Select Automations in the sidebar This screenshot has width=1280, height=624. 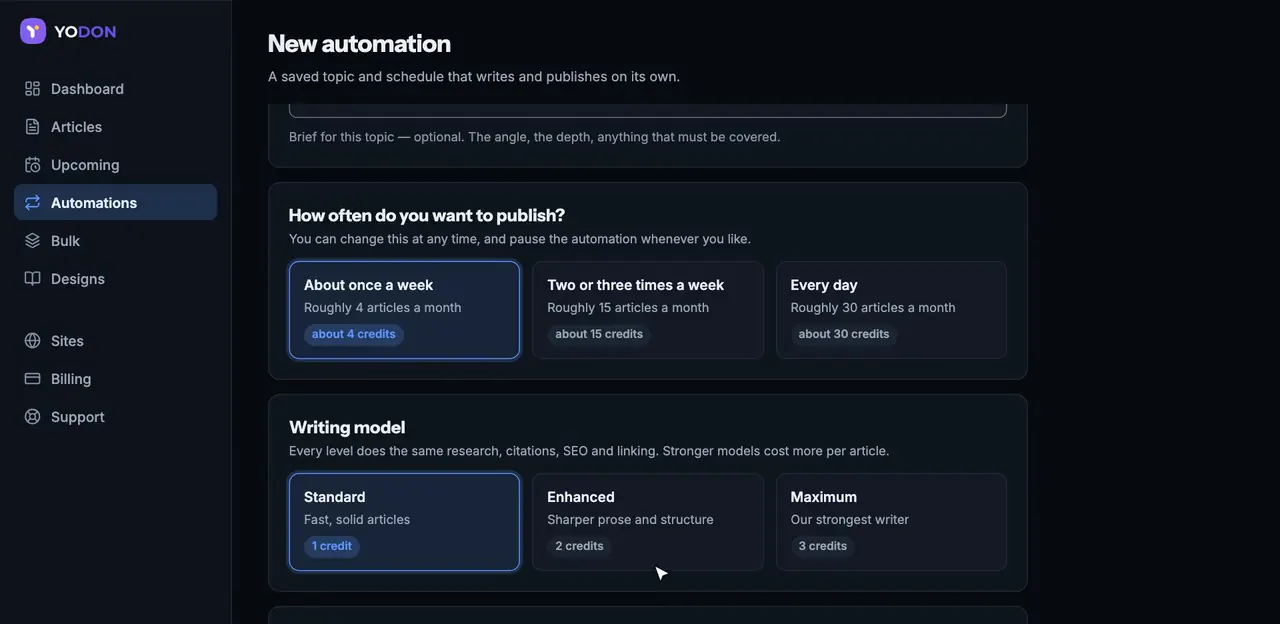(x=115, y=203)
